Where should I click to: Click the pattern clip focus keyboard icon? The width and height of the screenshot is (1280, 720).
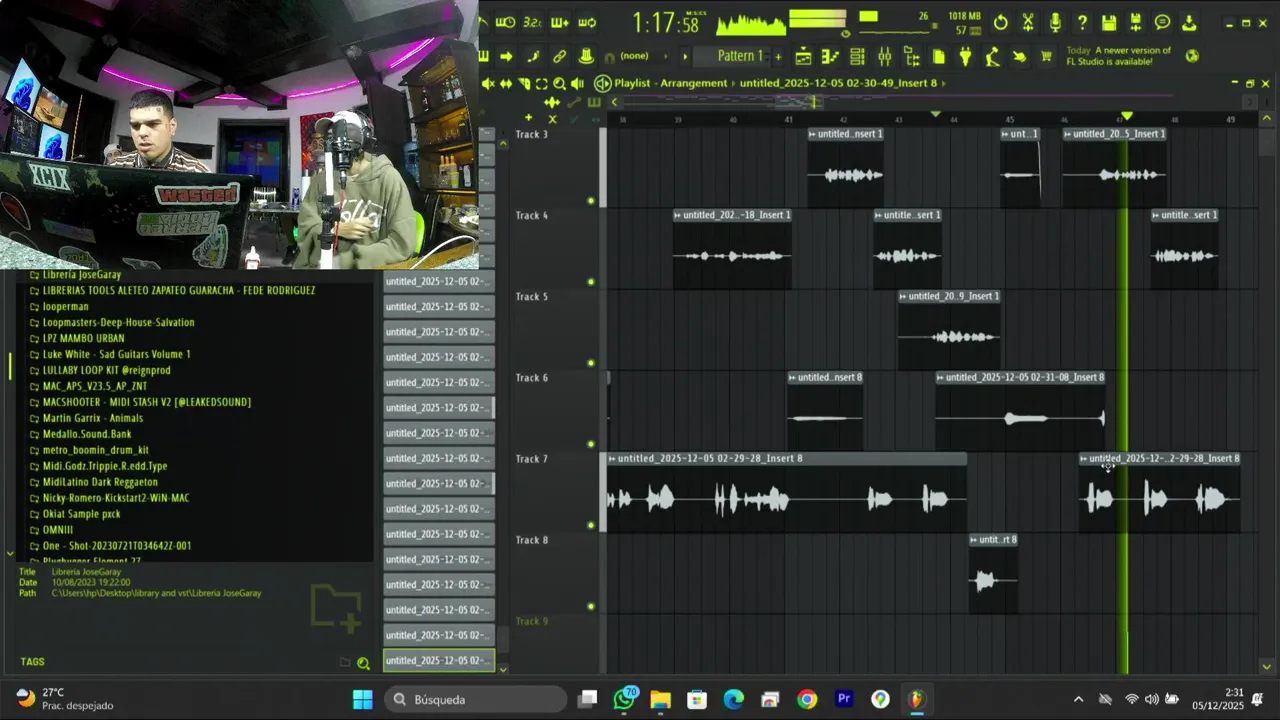click(x=594, y=102)
